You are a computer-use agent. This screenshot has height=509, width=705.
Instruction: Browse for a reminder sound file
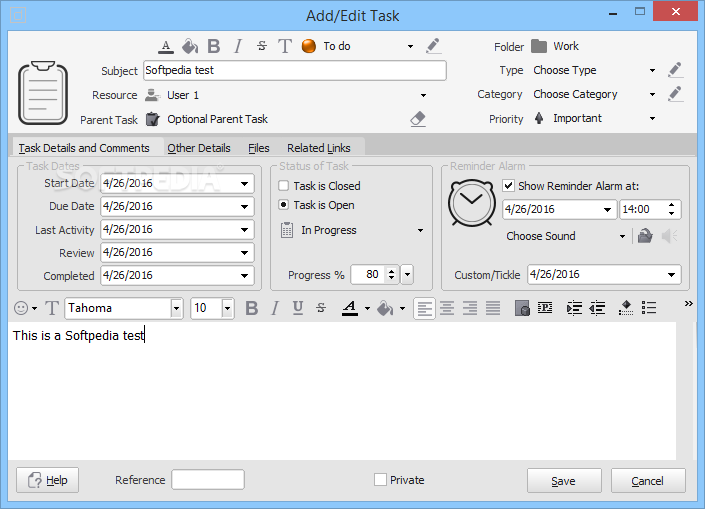645,236
